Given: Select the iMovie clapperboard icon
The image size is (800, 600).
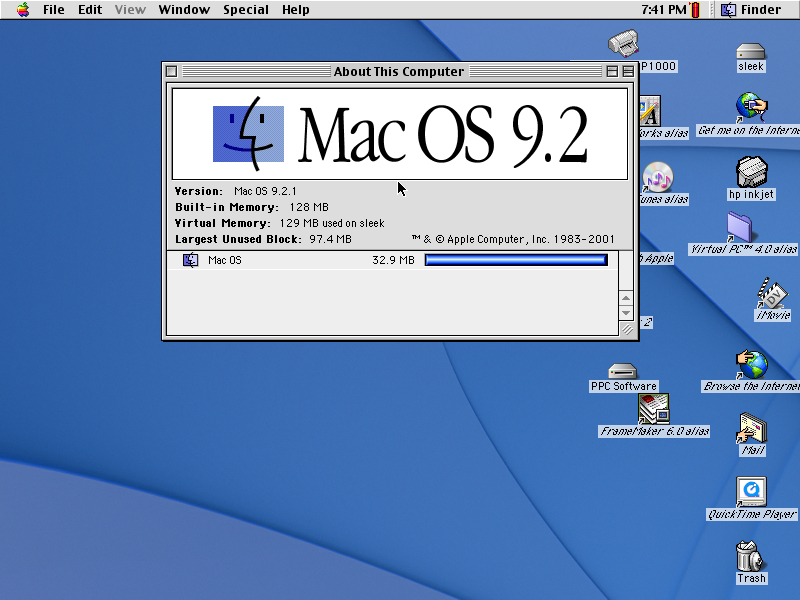Looking at the screenshot, I should pos(772,293).
